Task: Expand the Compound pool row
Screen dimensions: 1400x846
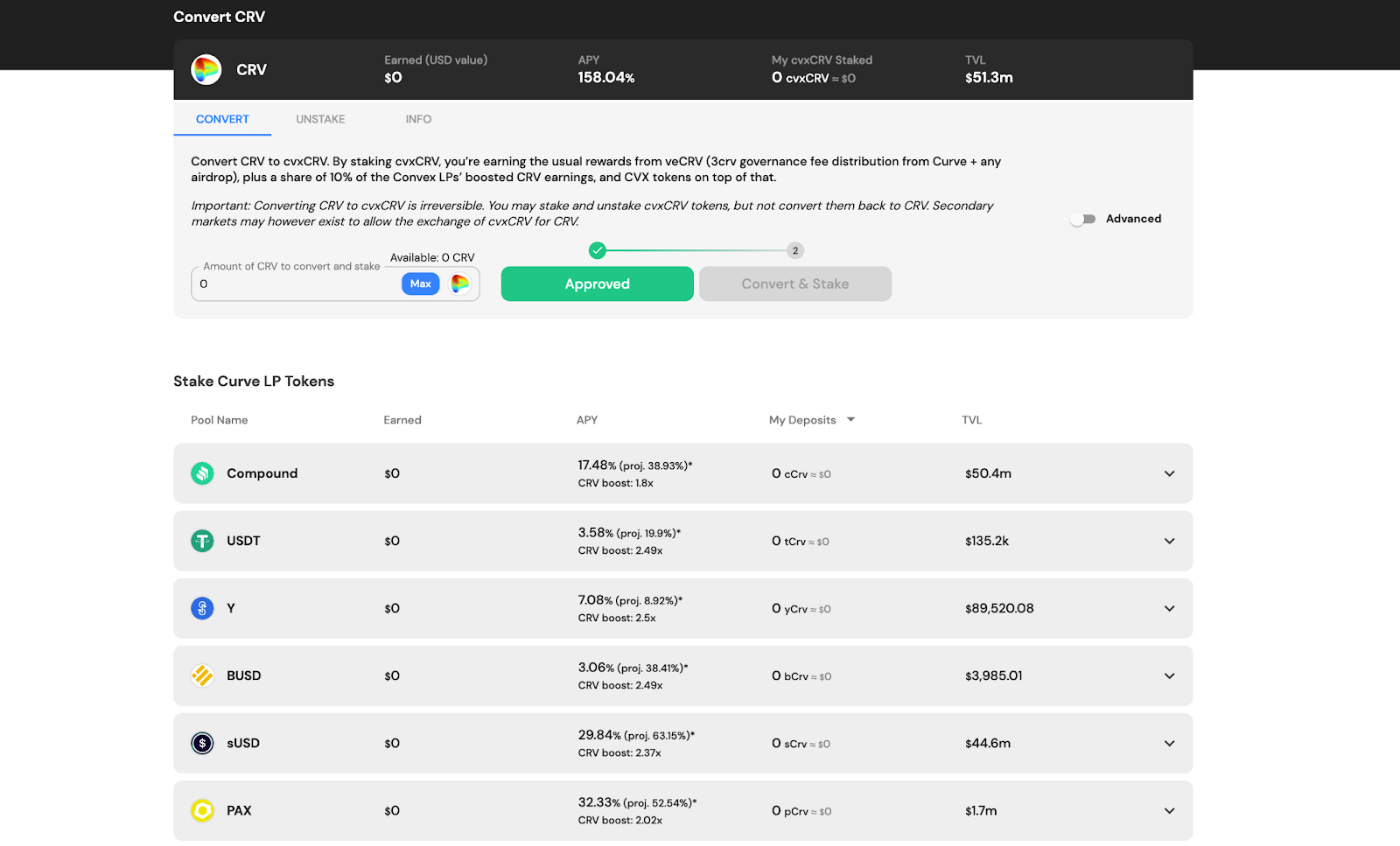Action: [1169, 474]
